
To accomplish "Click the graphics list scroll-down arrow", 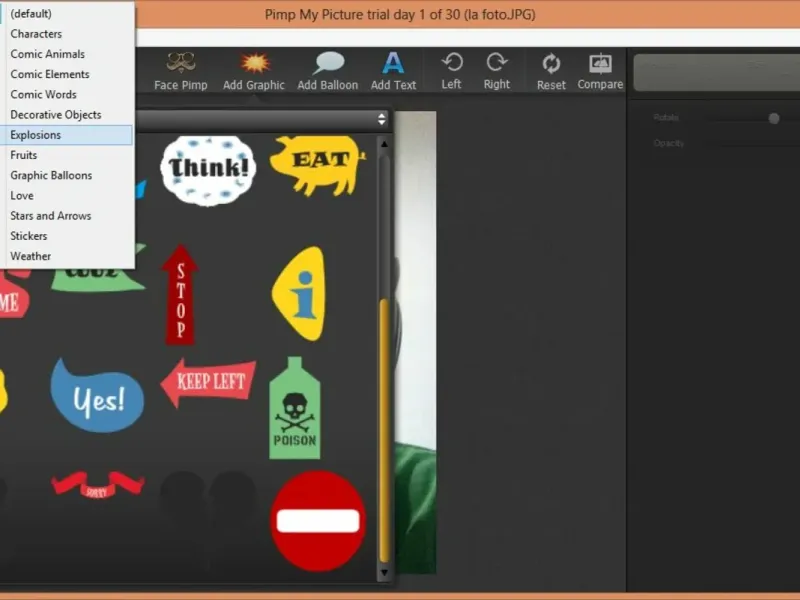I will pos(384,573).
